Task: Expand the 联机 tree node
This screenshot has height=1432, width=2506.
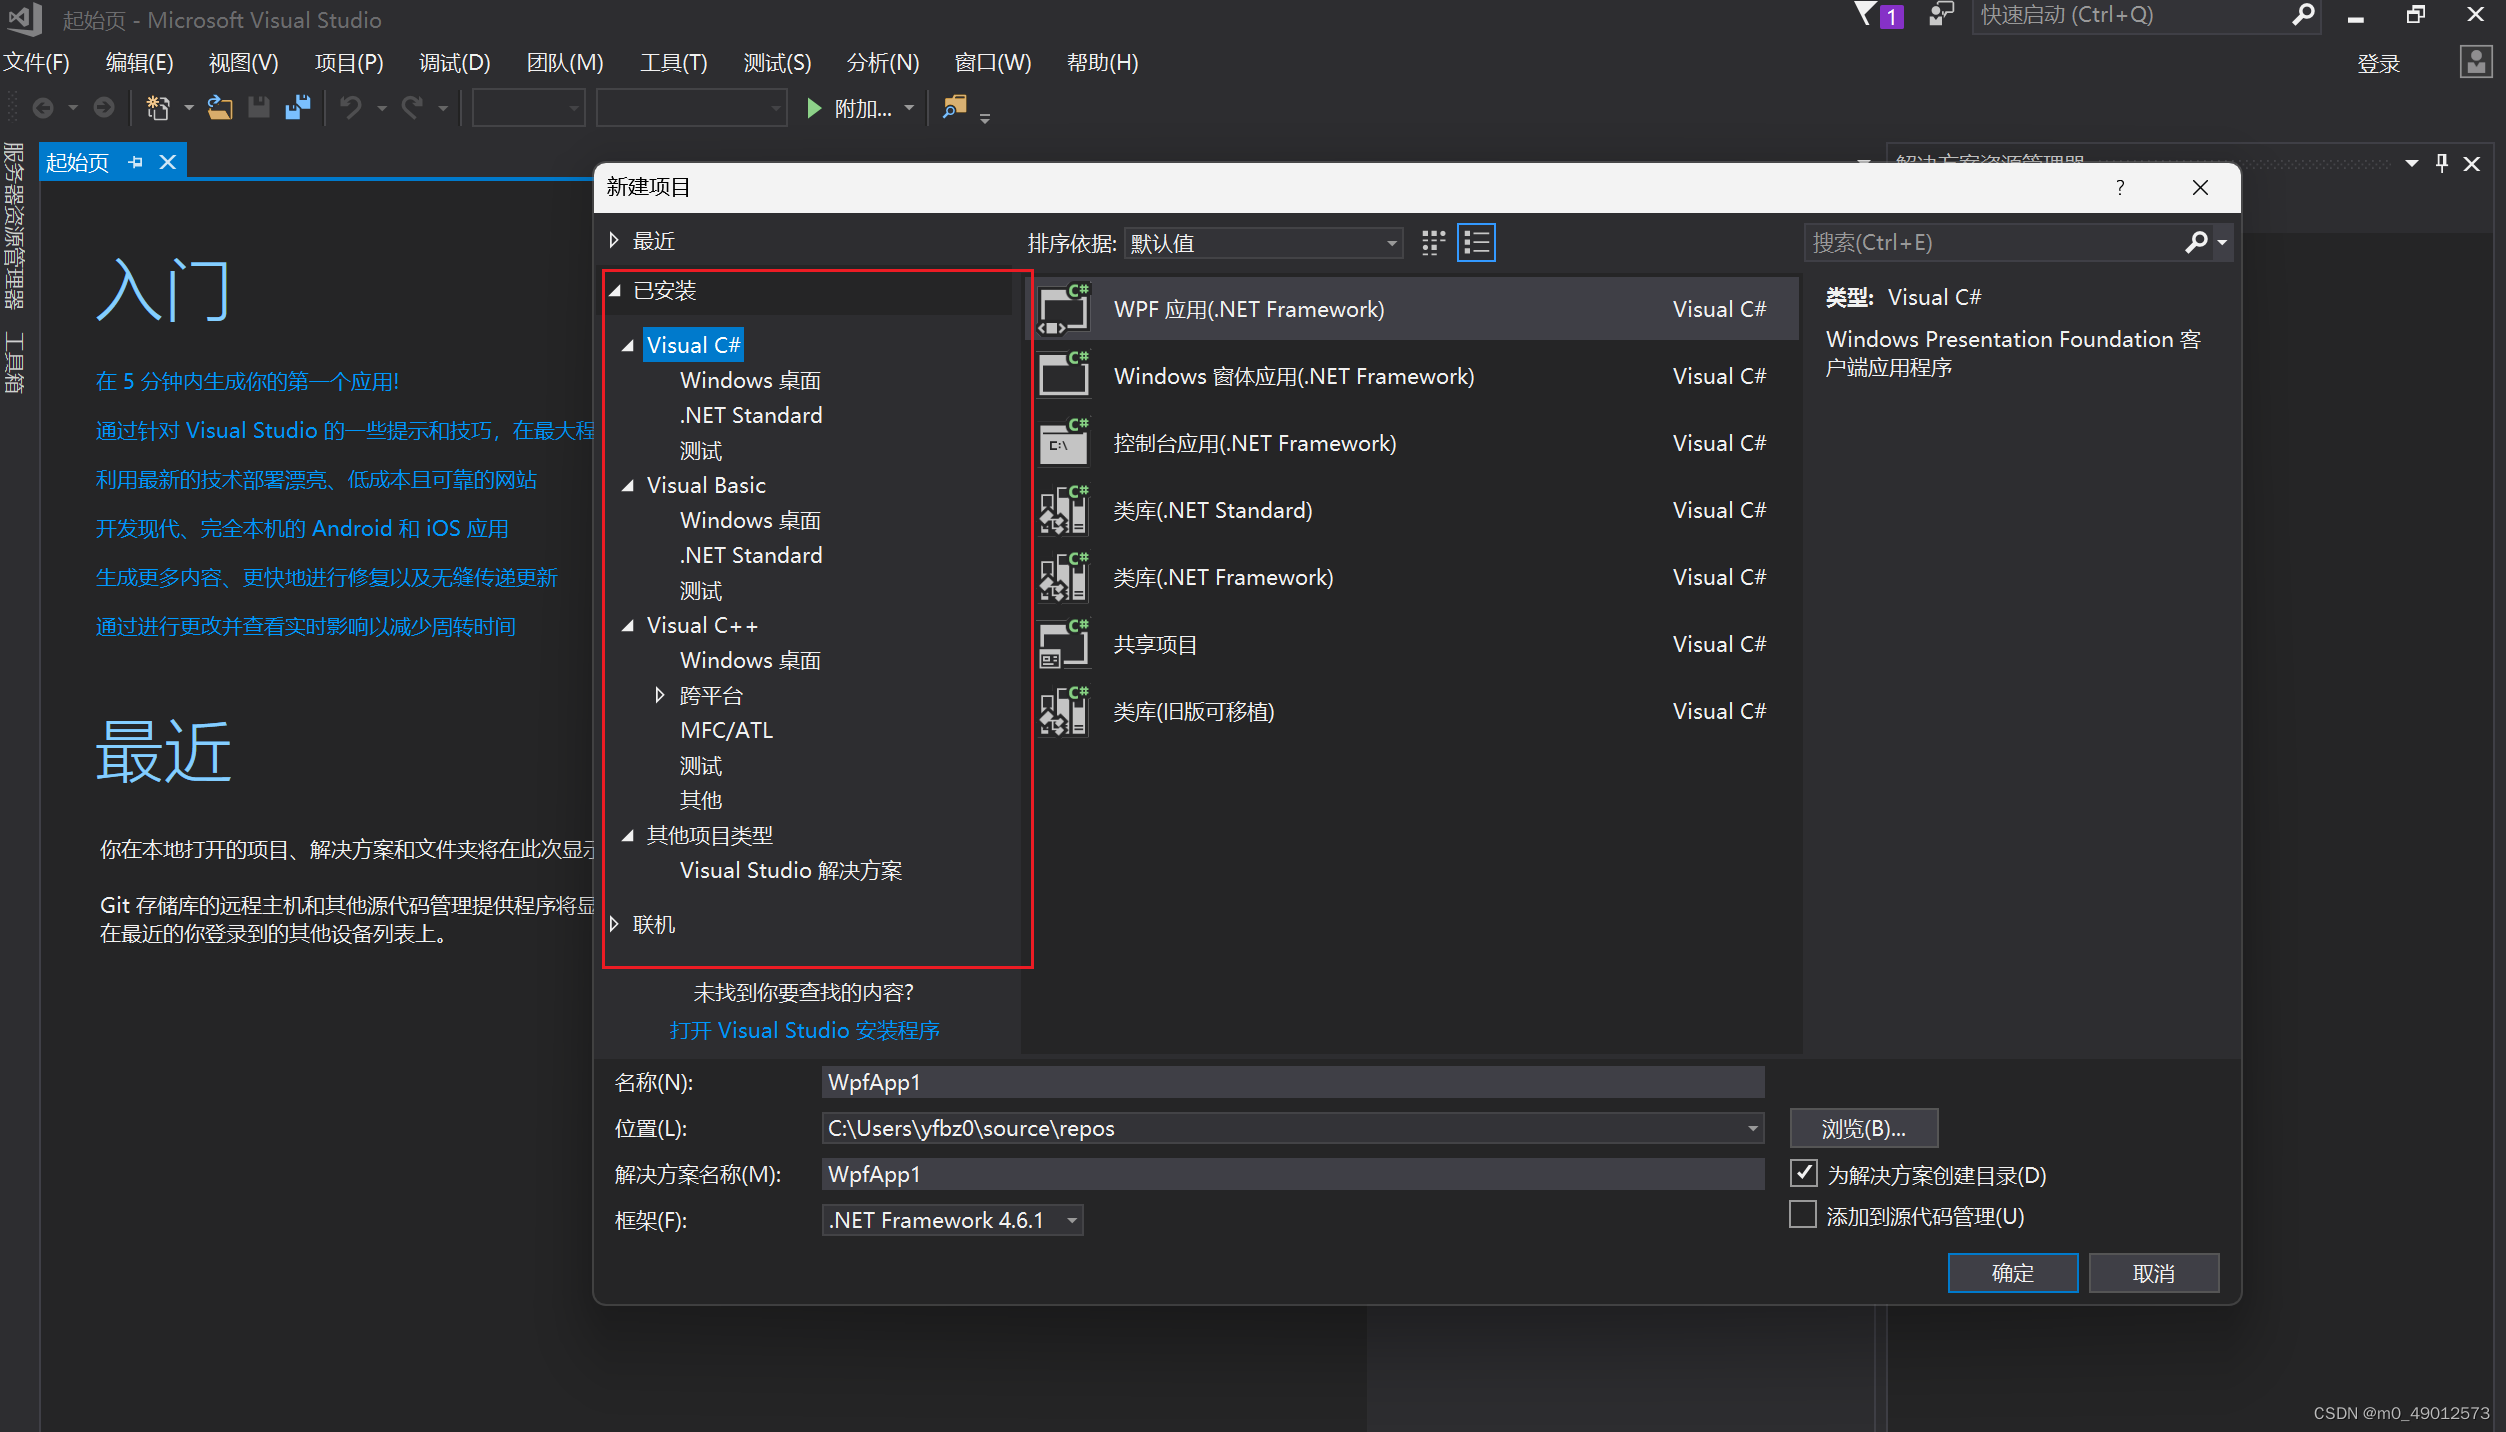Action: [x=615, y=924]
